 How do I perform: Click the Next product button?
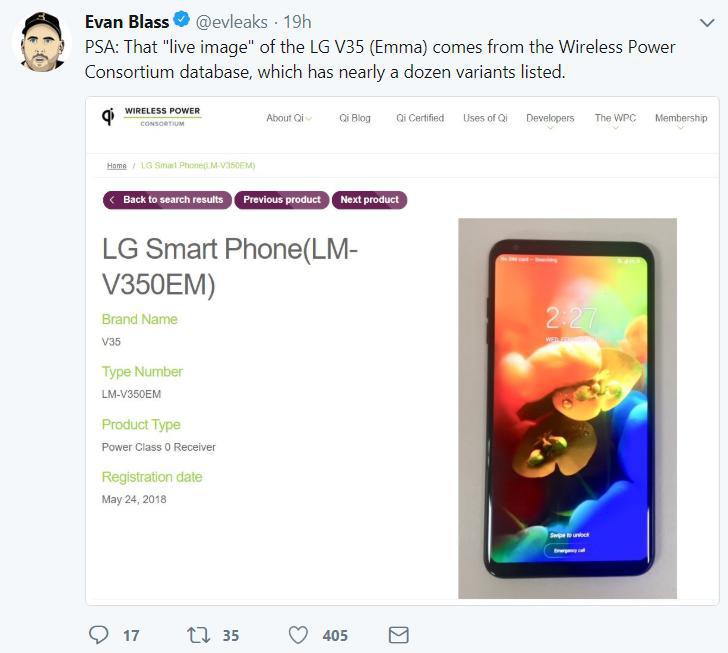point(370,200)
